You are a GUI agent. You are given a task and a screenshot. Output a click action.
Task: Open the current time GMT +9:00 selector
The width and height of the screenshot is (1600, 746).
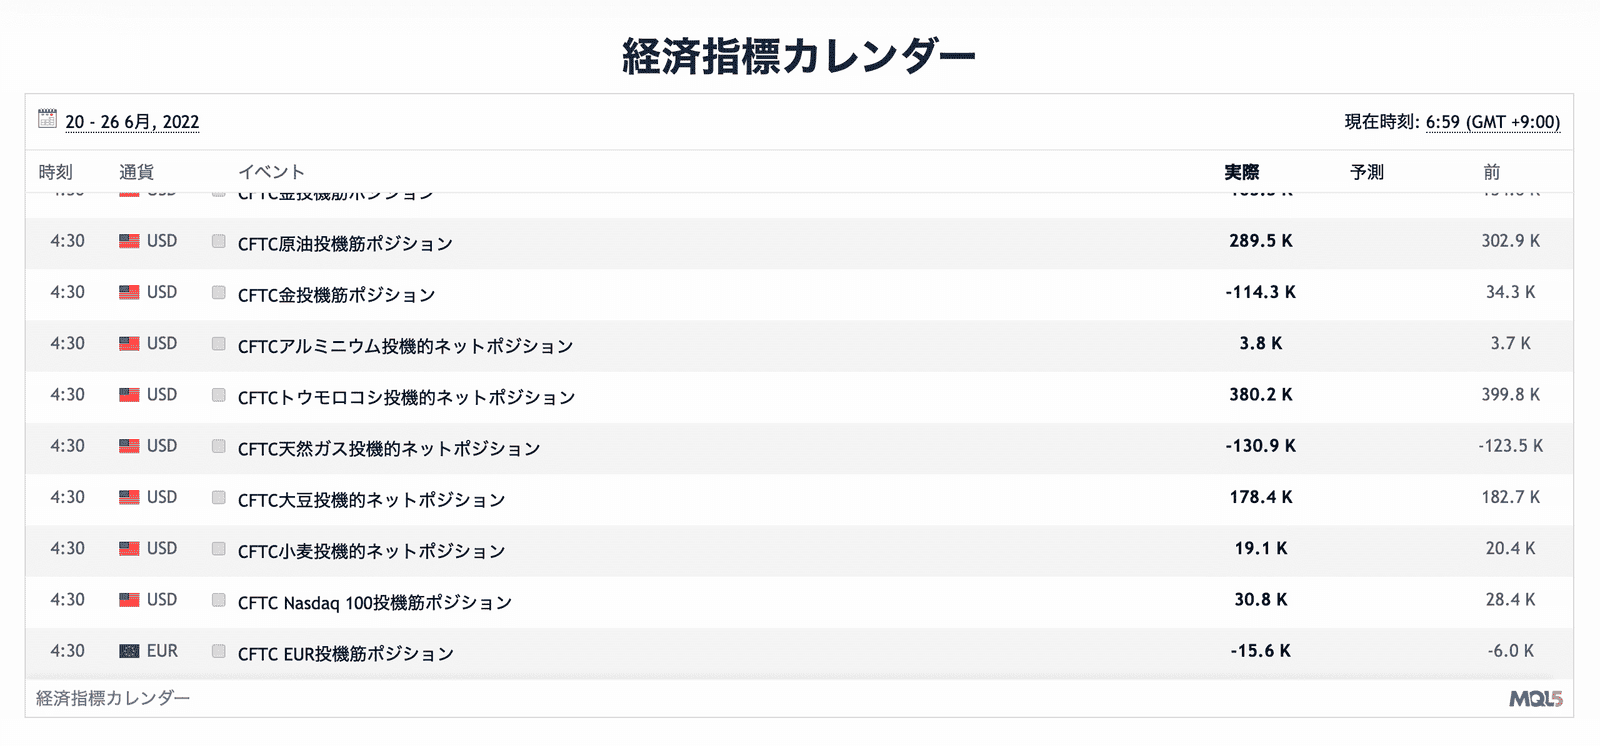(1493, 122)
